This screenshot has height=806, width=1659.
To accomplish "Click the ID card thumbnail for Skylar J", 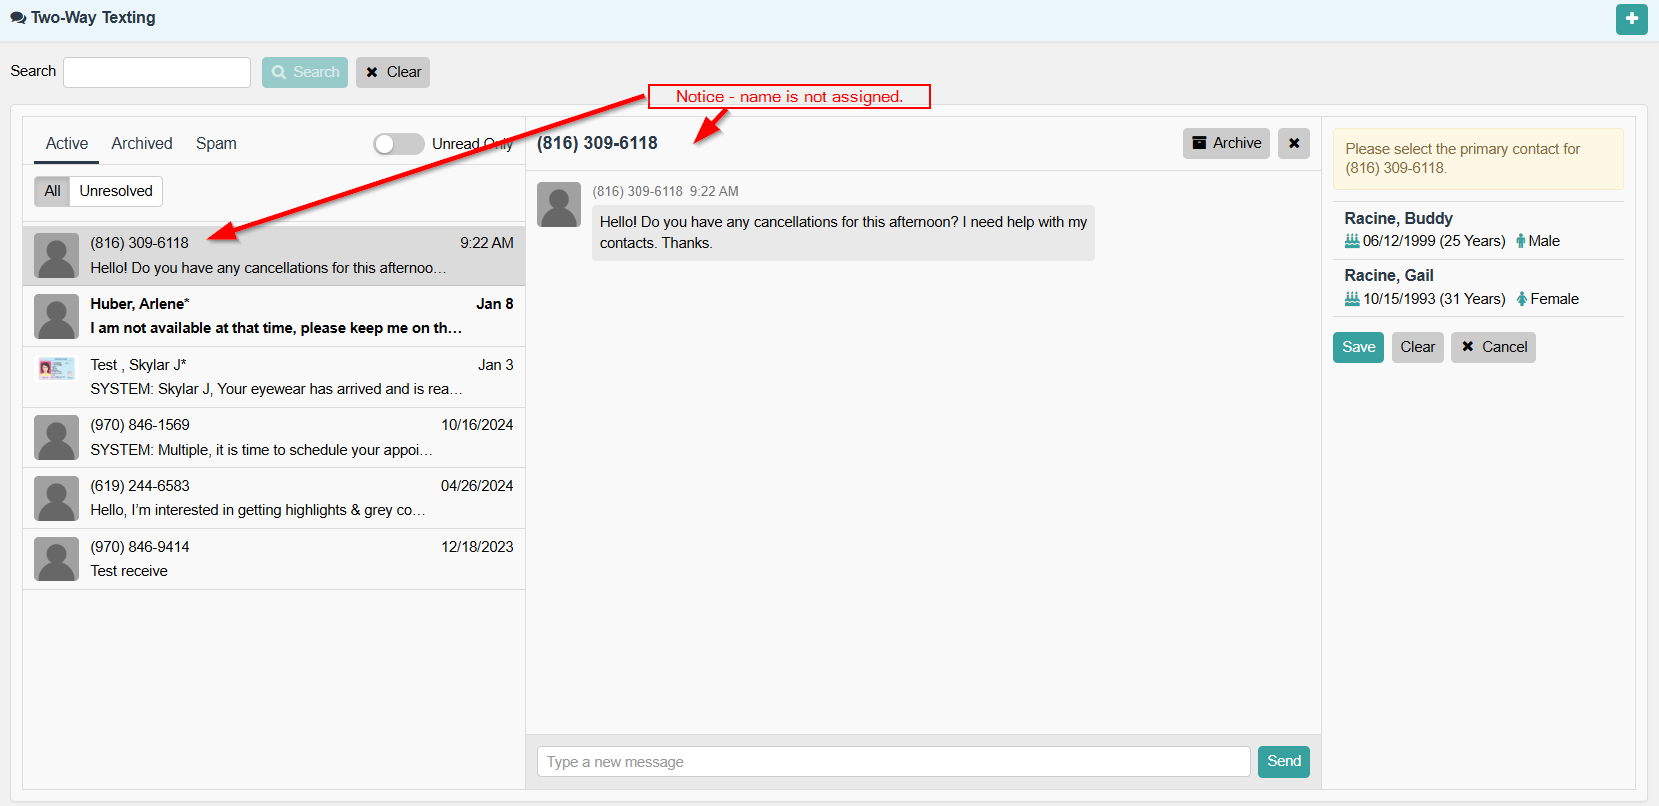I will coord(56,369).
